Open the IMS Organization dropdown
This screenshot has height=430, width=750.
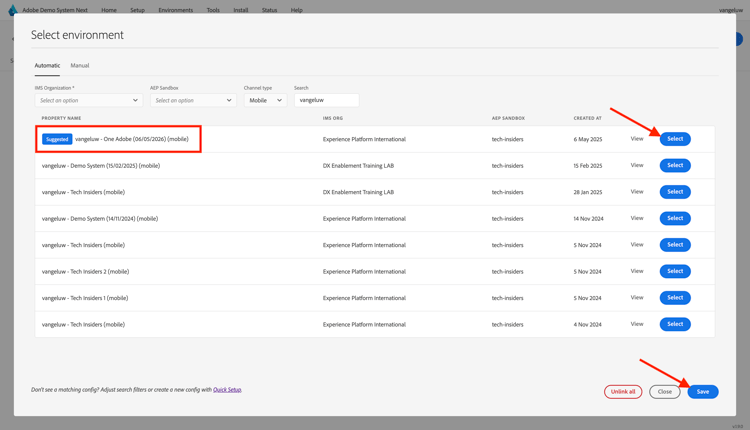(88, 100)
